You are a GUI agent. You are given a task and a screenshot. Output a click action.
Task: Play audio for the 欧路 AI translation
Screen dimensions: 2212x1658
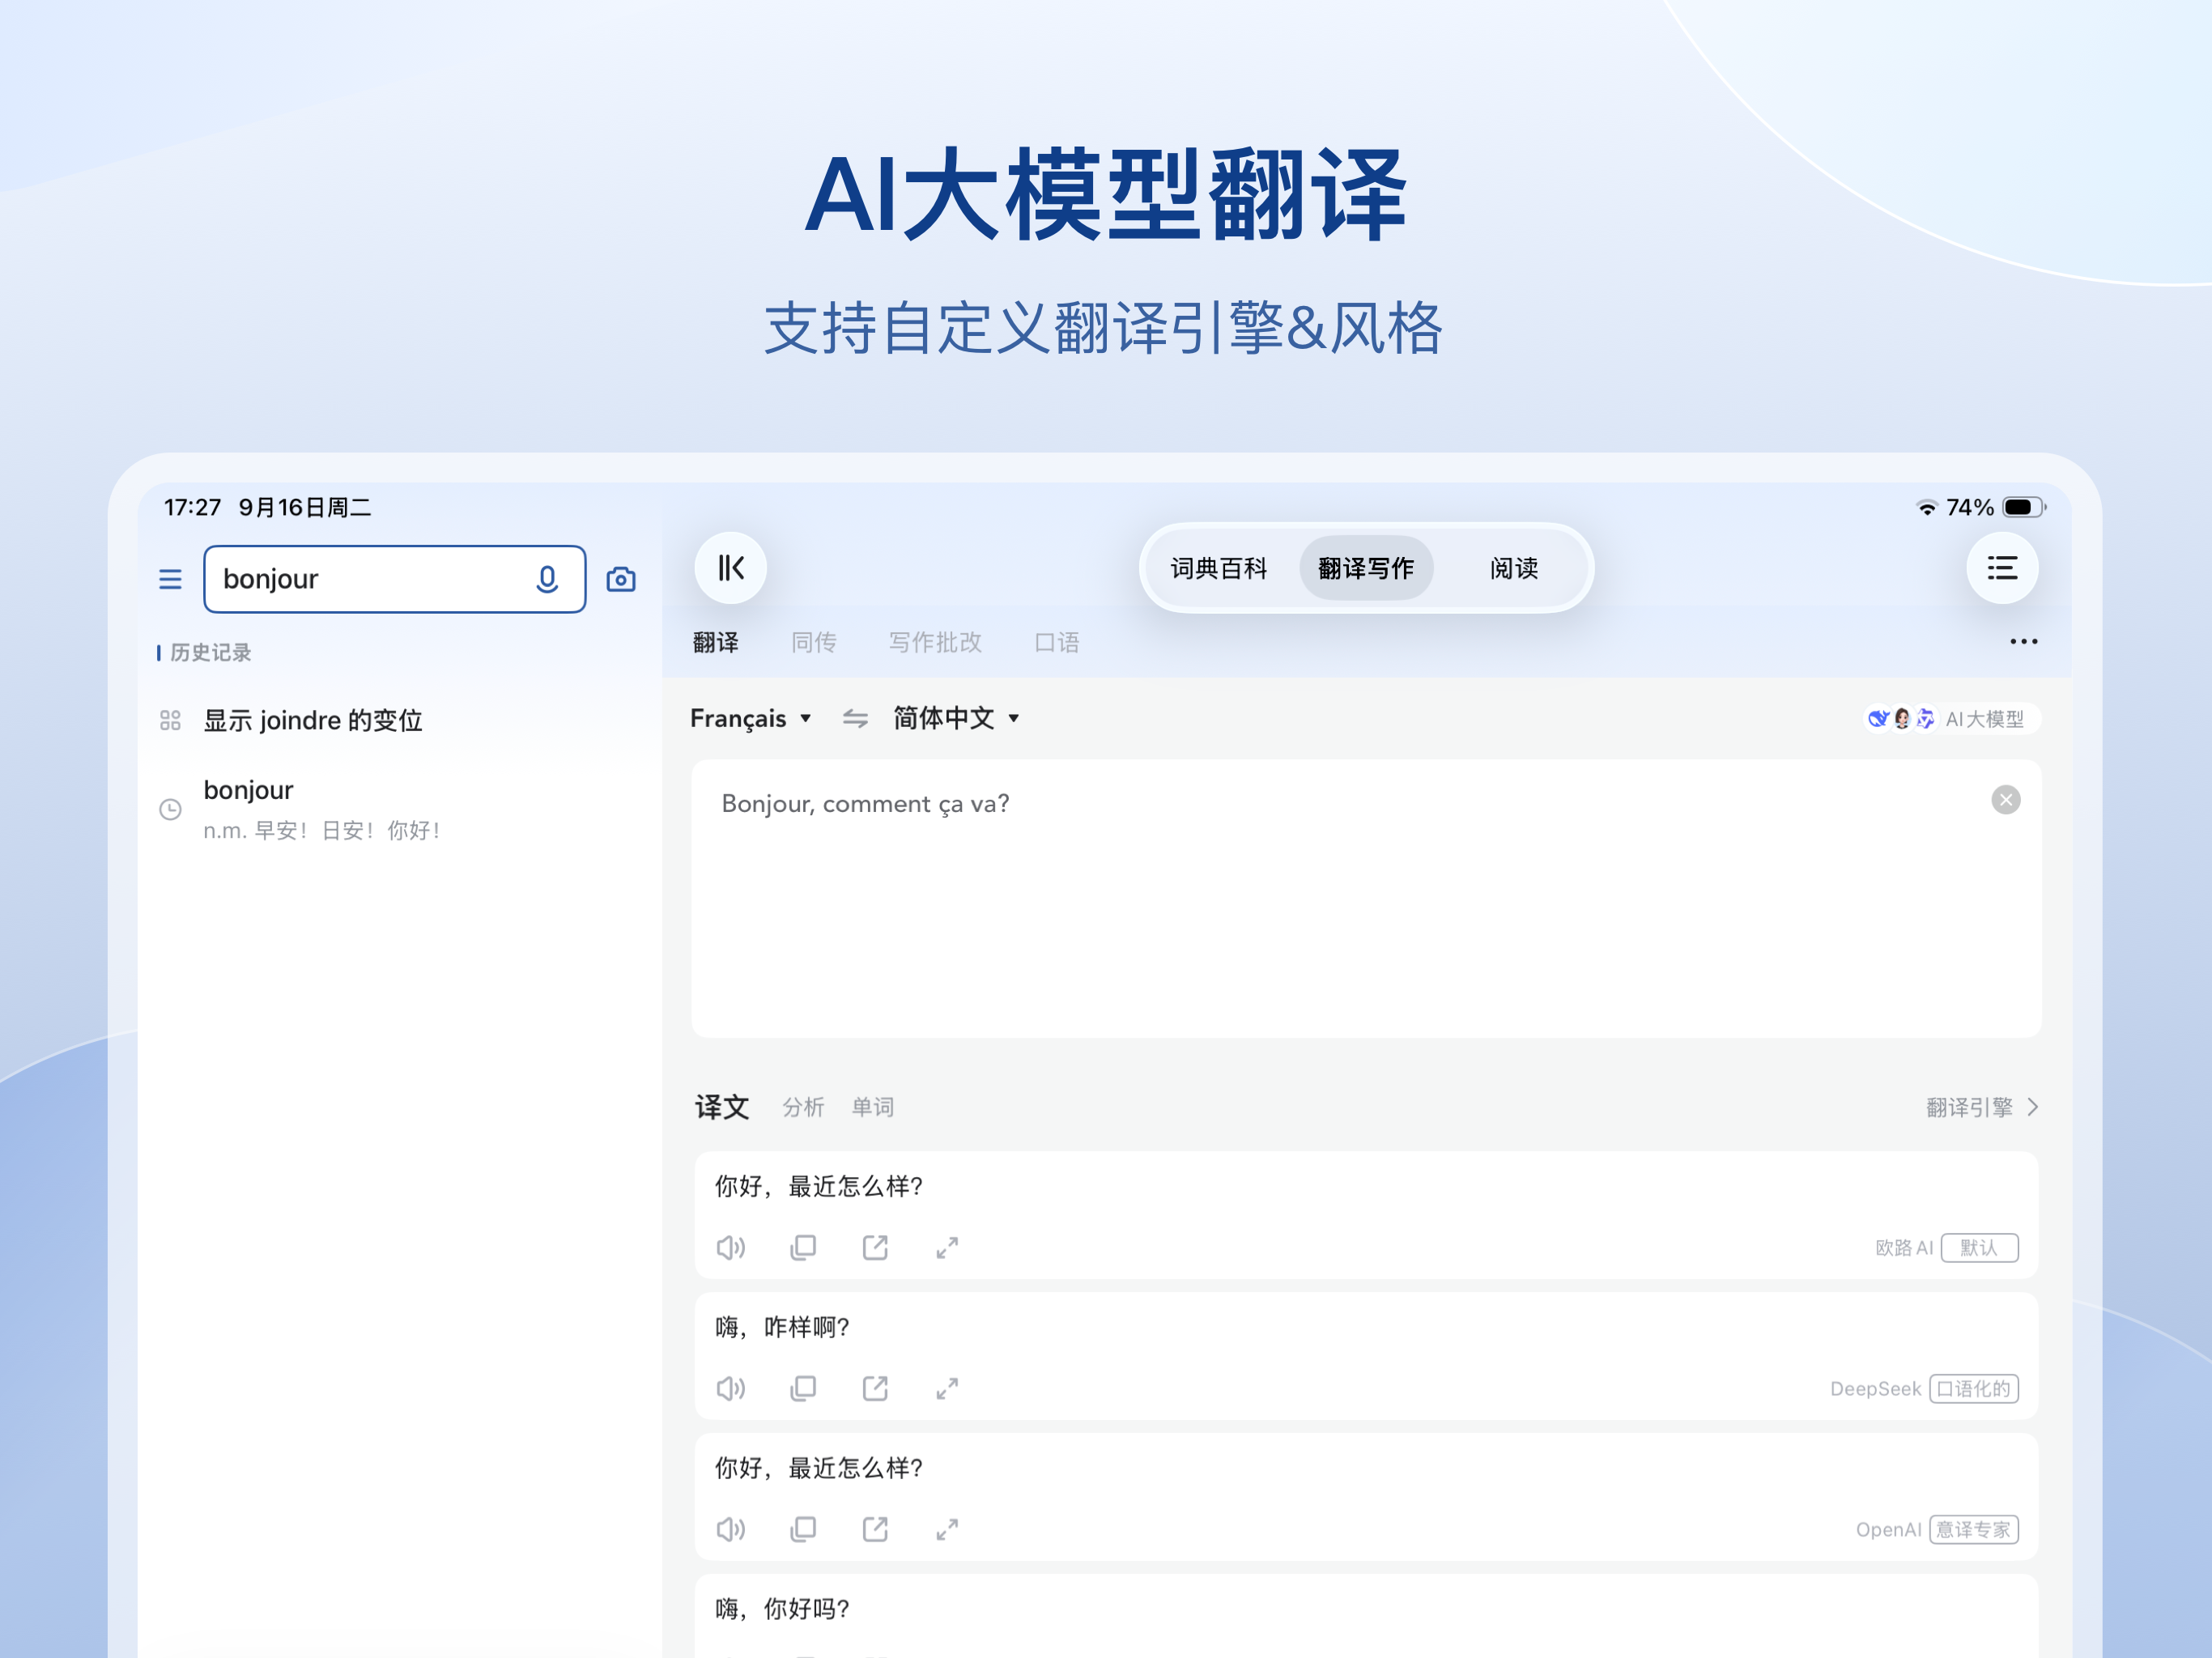coord(731,1247)
